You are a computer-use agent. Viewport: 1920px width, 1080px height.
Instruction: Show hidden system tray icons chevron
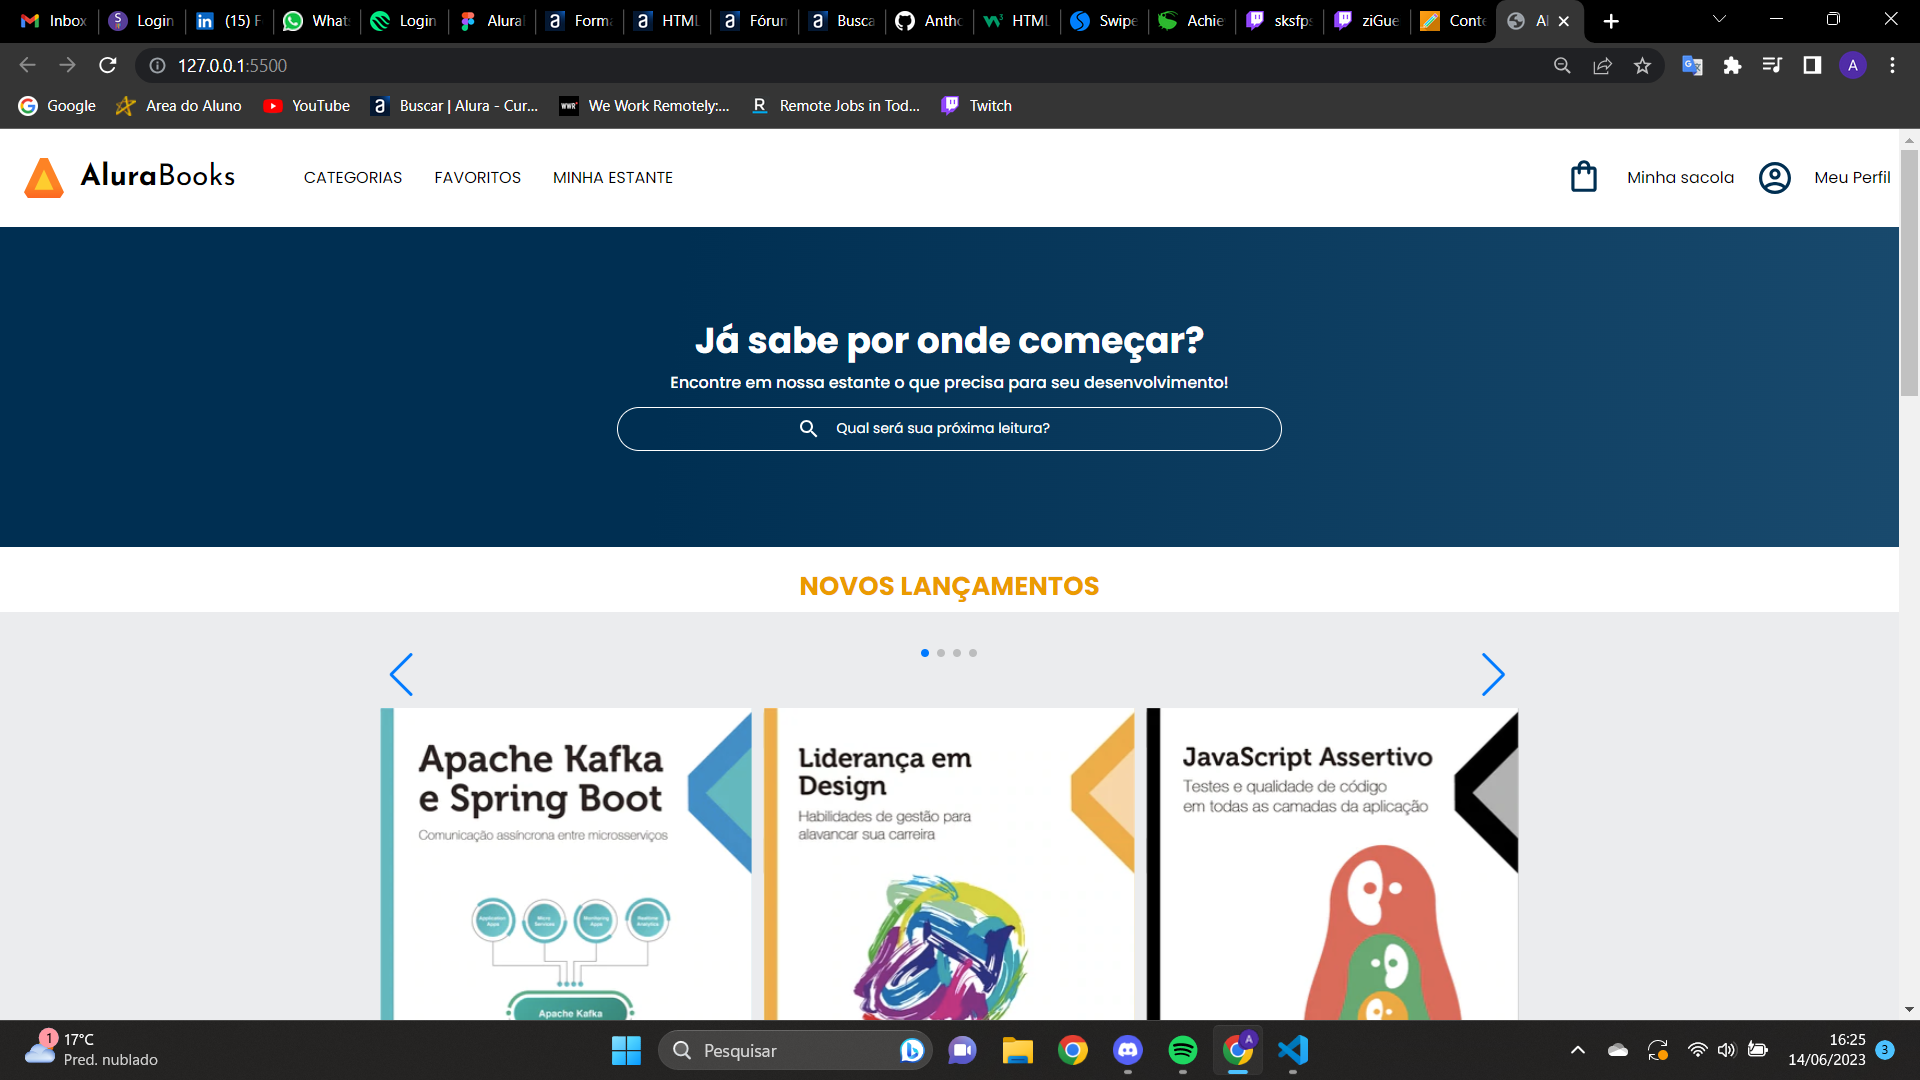[x=1578, y=1050]
